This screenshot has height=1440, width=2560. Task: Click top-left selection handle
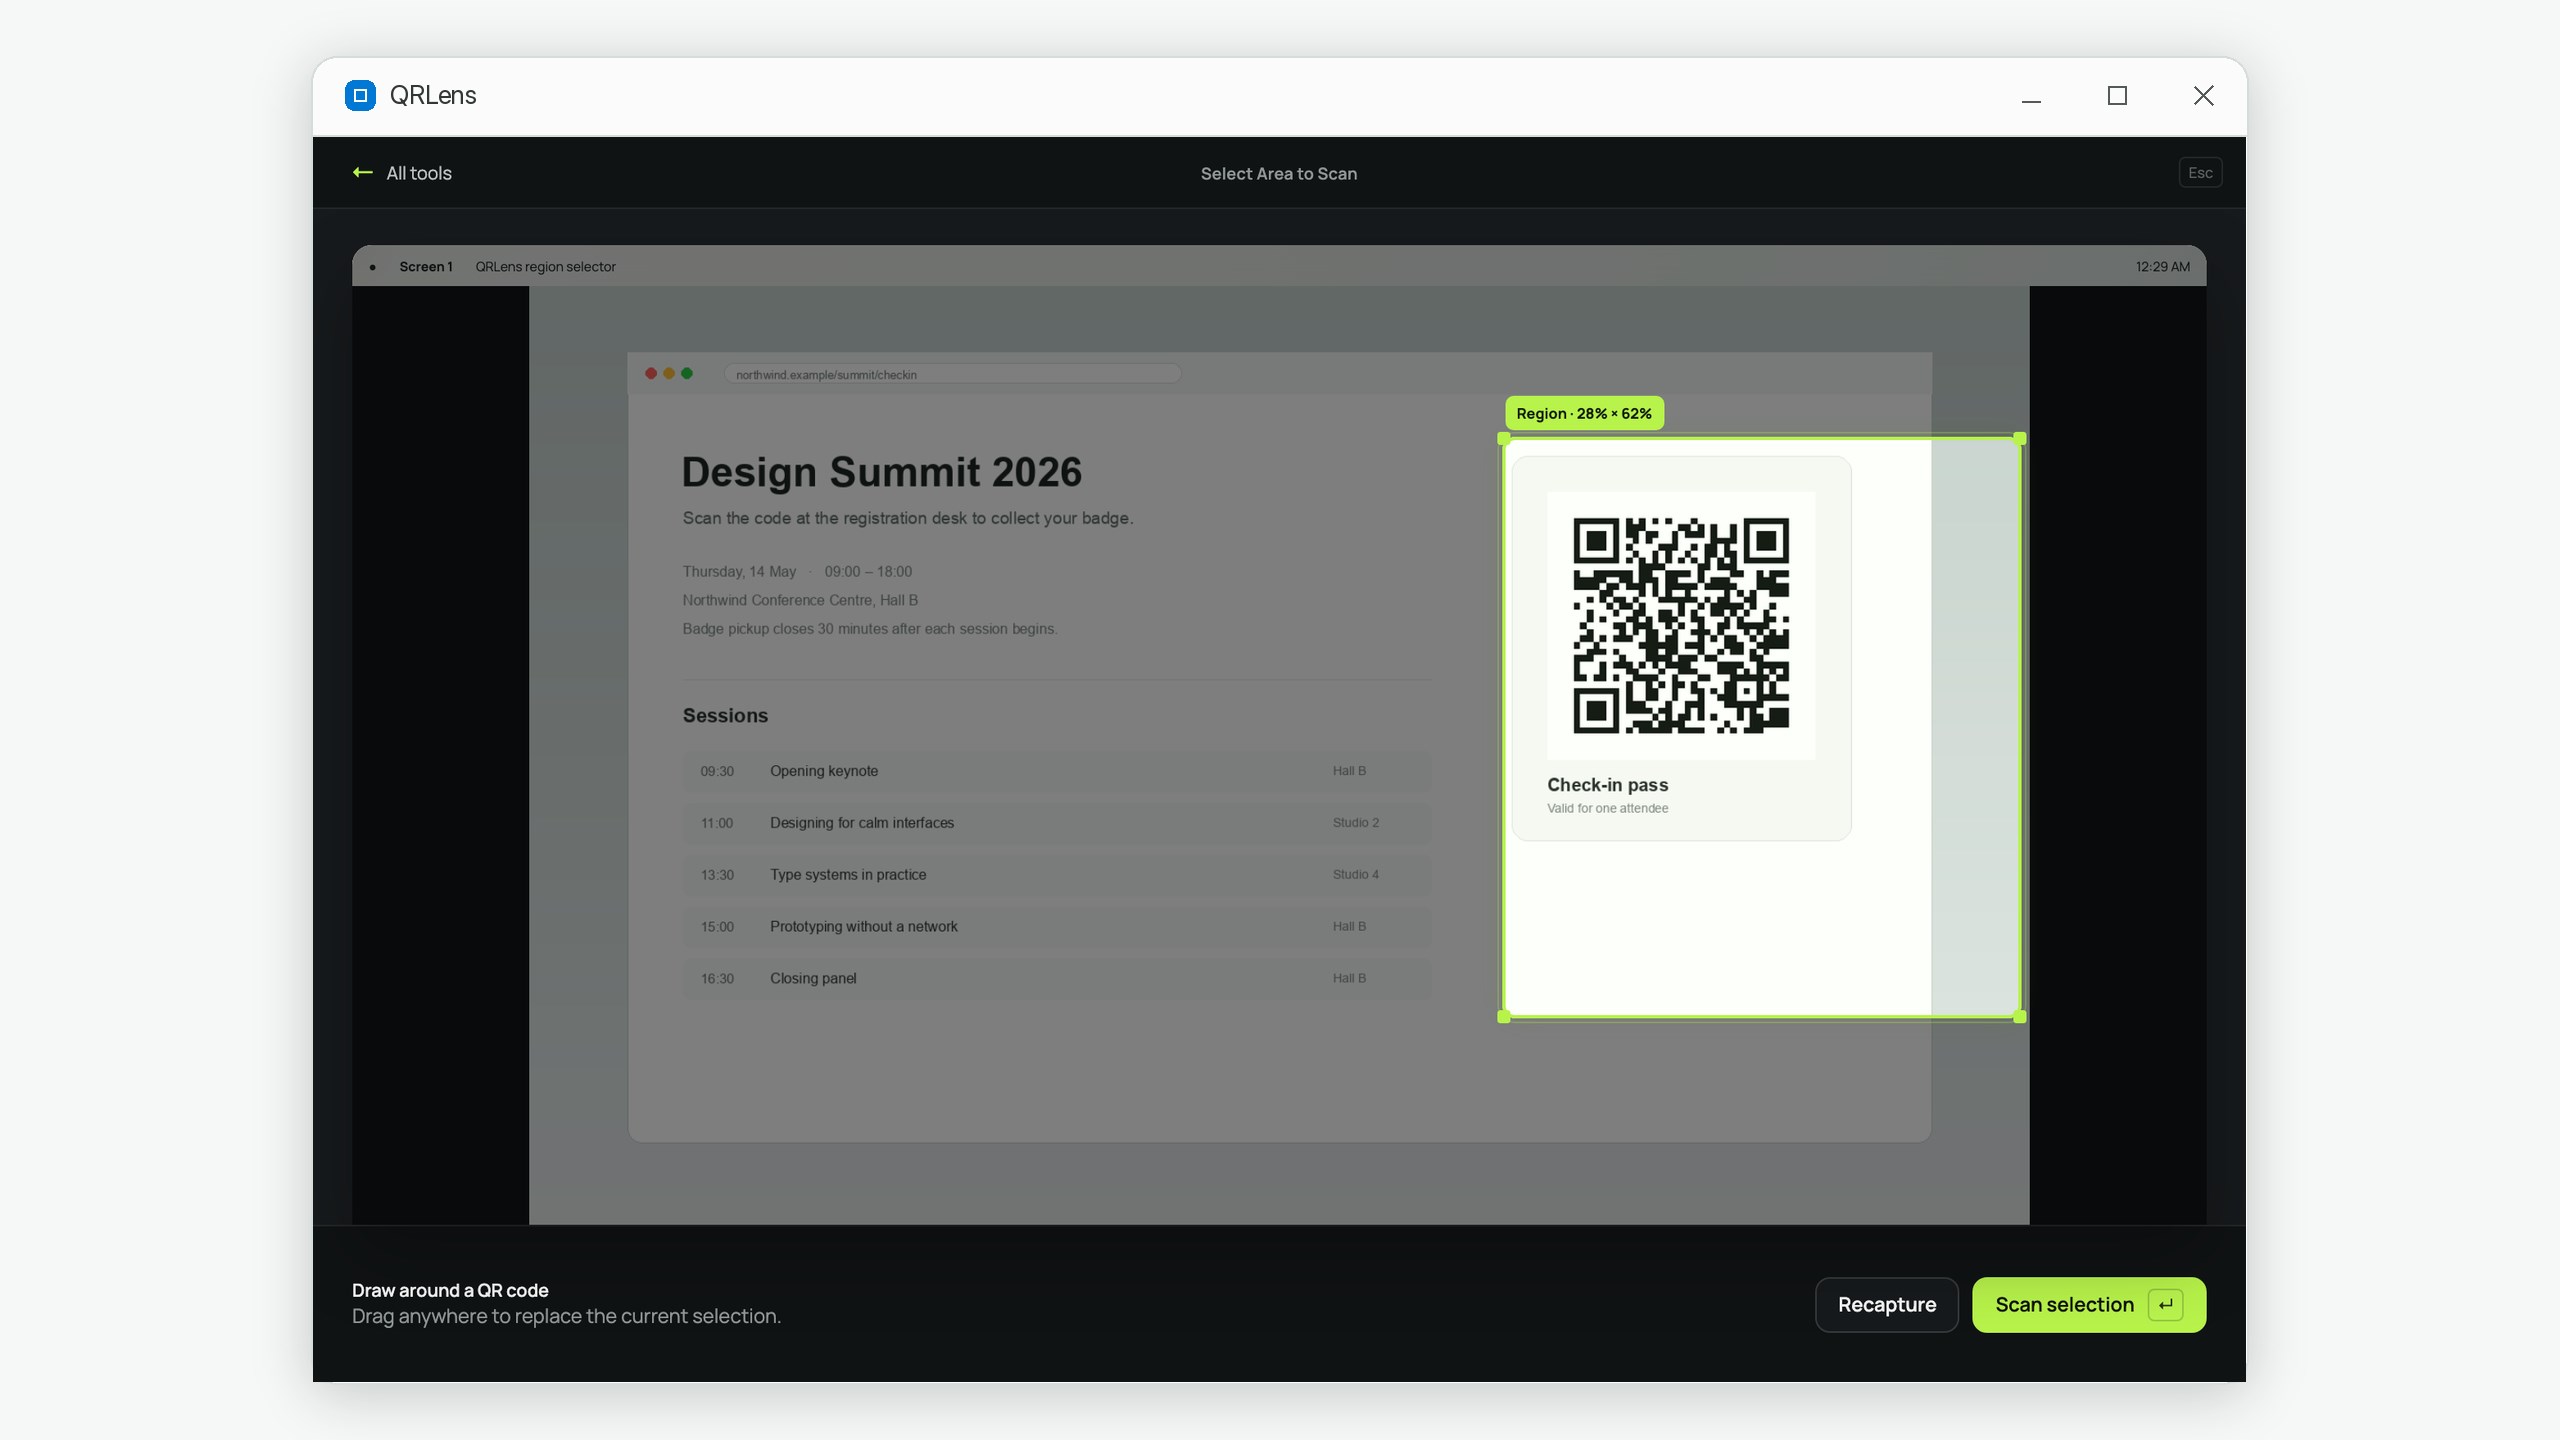1504,439
